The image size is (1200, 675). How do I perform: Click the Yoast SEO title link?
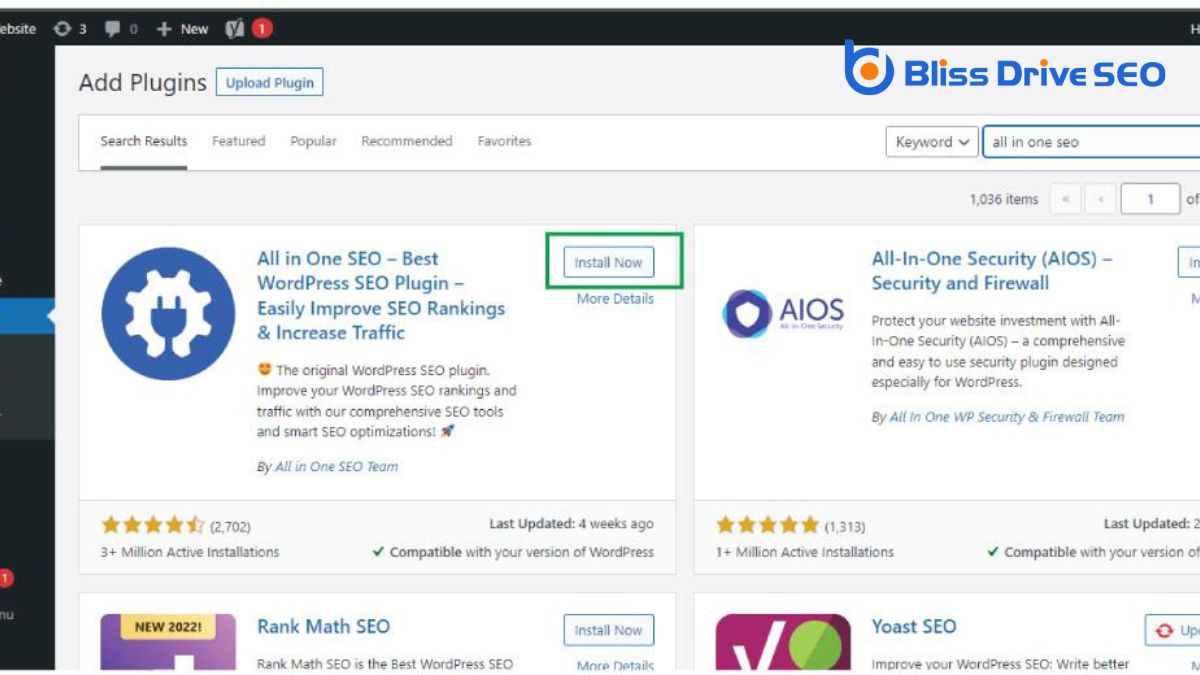point(914,626)
